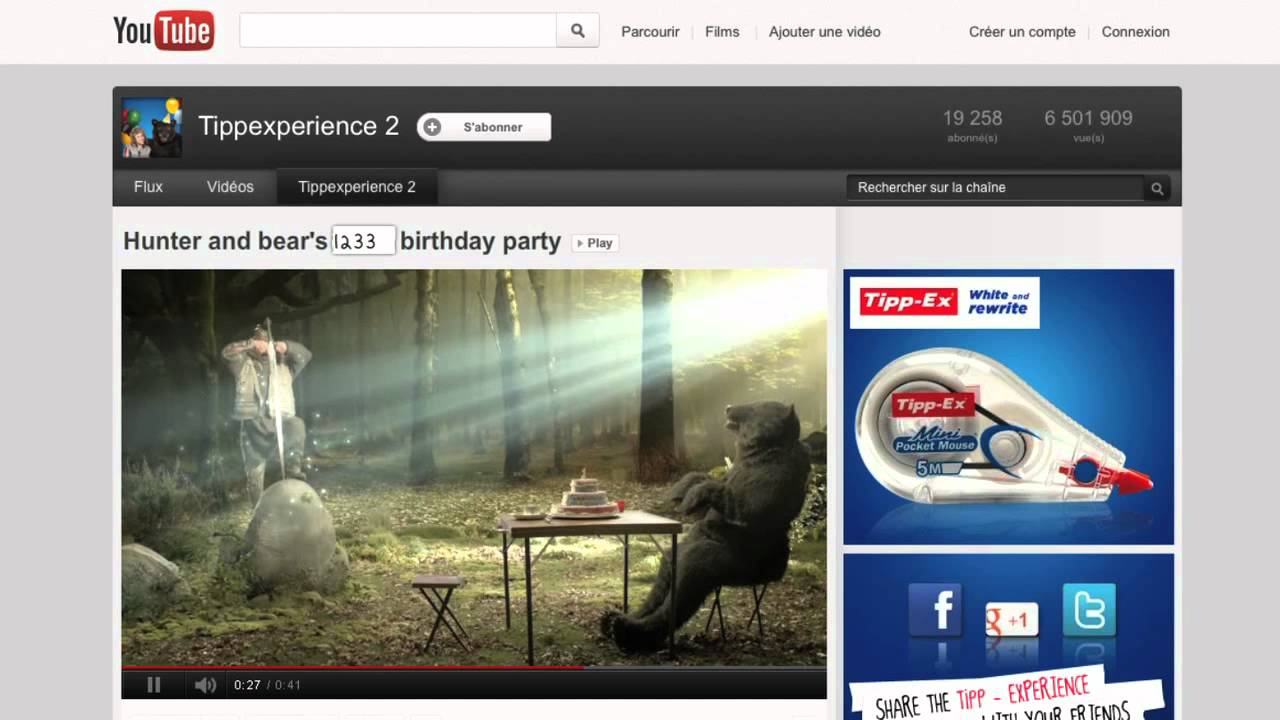
Task: Switch to the Flux tab
Action: 148,187
